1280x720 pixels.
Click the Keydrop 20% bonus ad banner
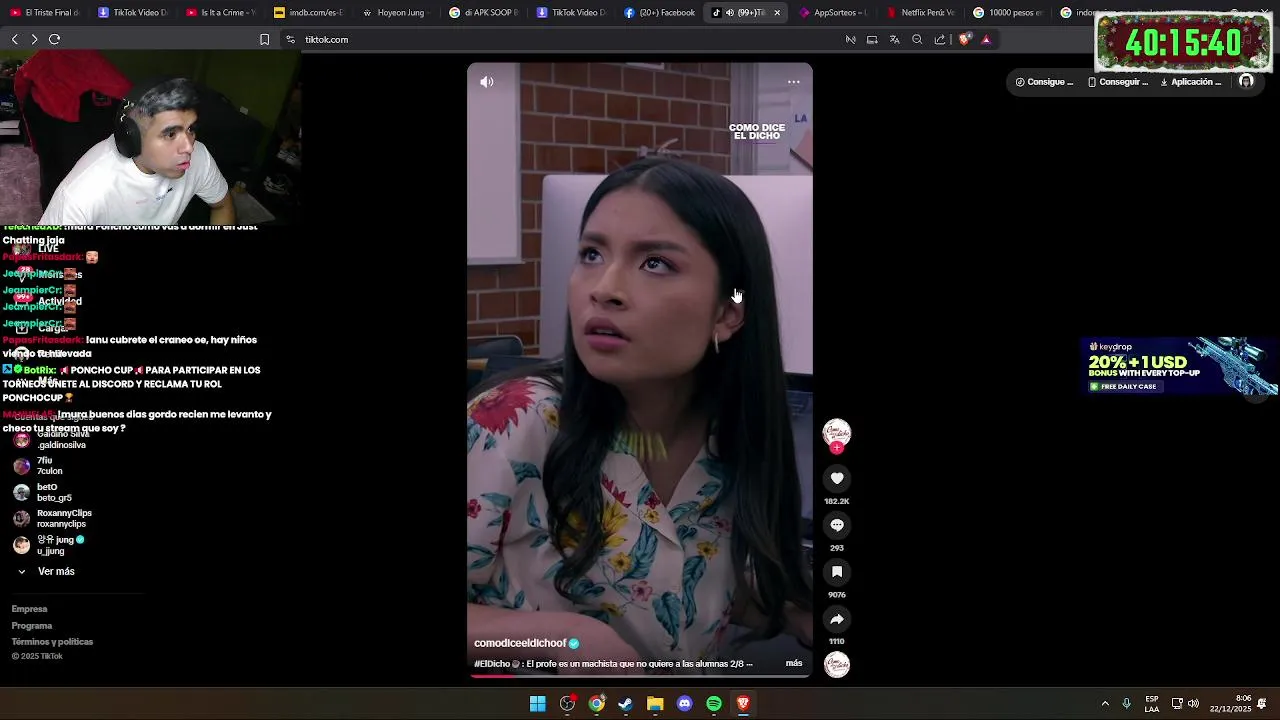tap(1181, 366)
